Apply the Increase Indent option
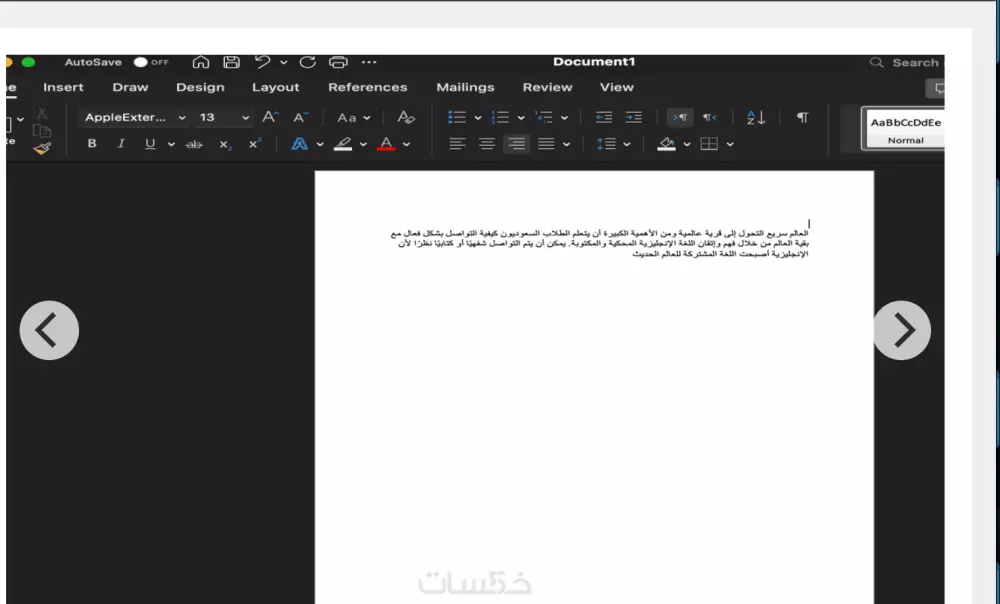This screenshot has width=1000, height=604. 633,117
